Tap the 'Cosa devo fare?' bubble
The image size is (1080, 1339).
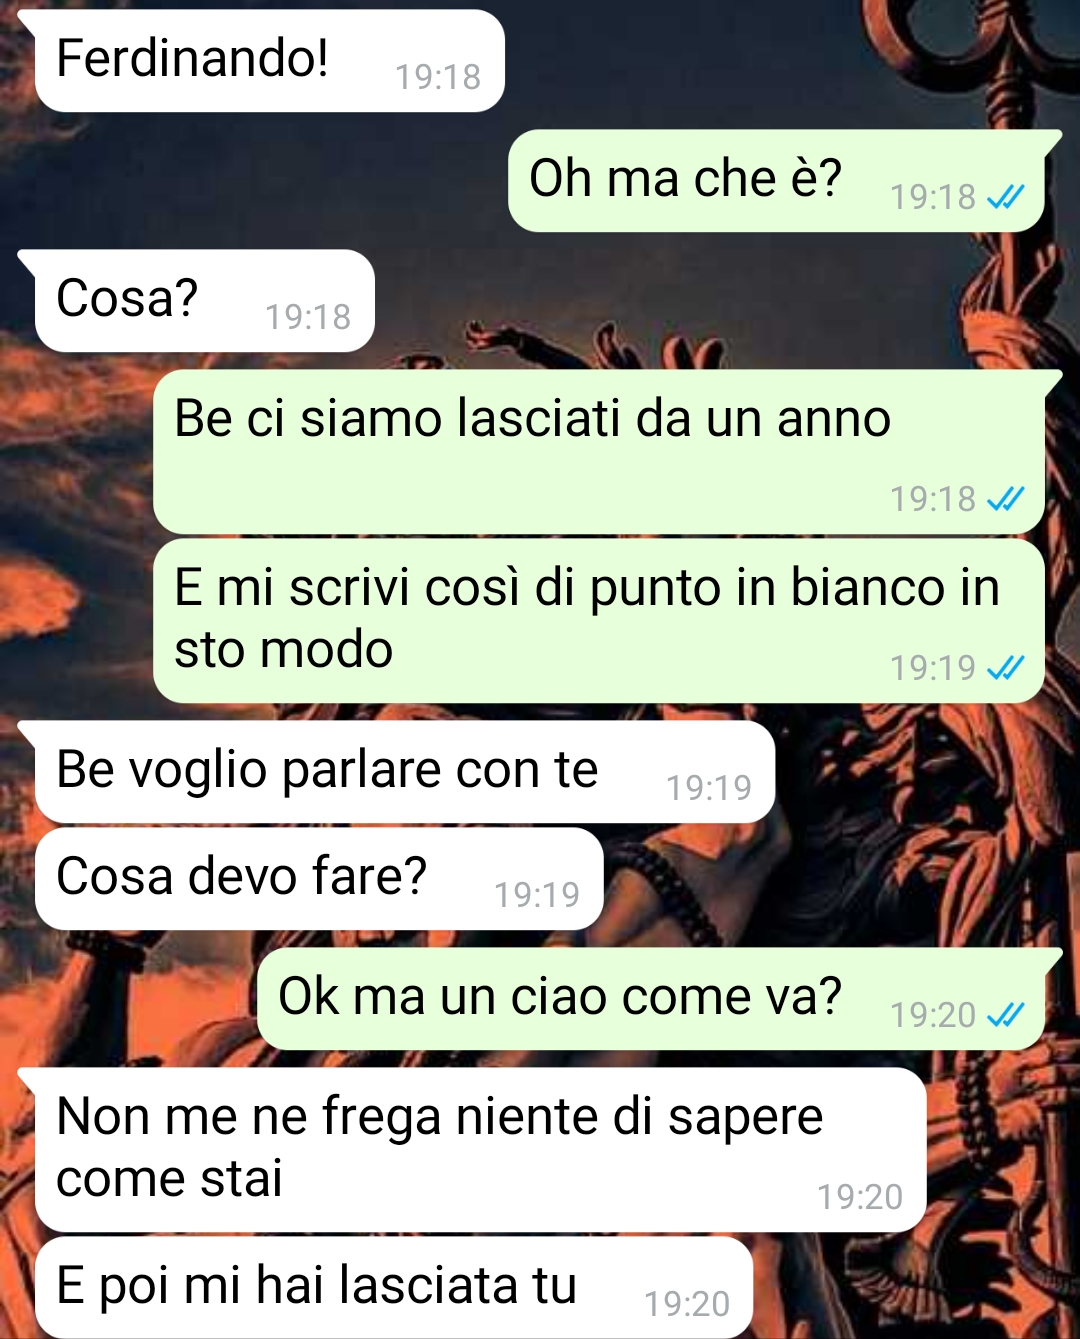[319, 879]
